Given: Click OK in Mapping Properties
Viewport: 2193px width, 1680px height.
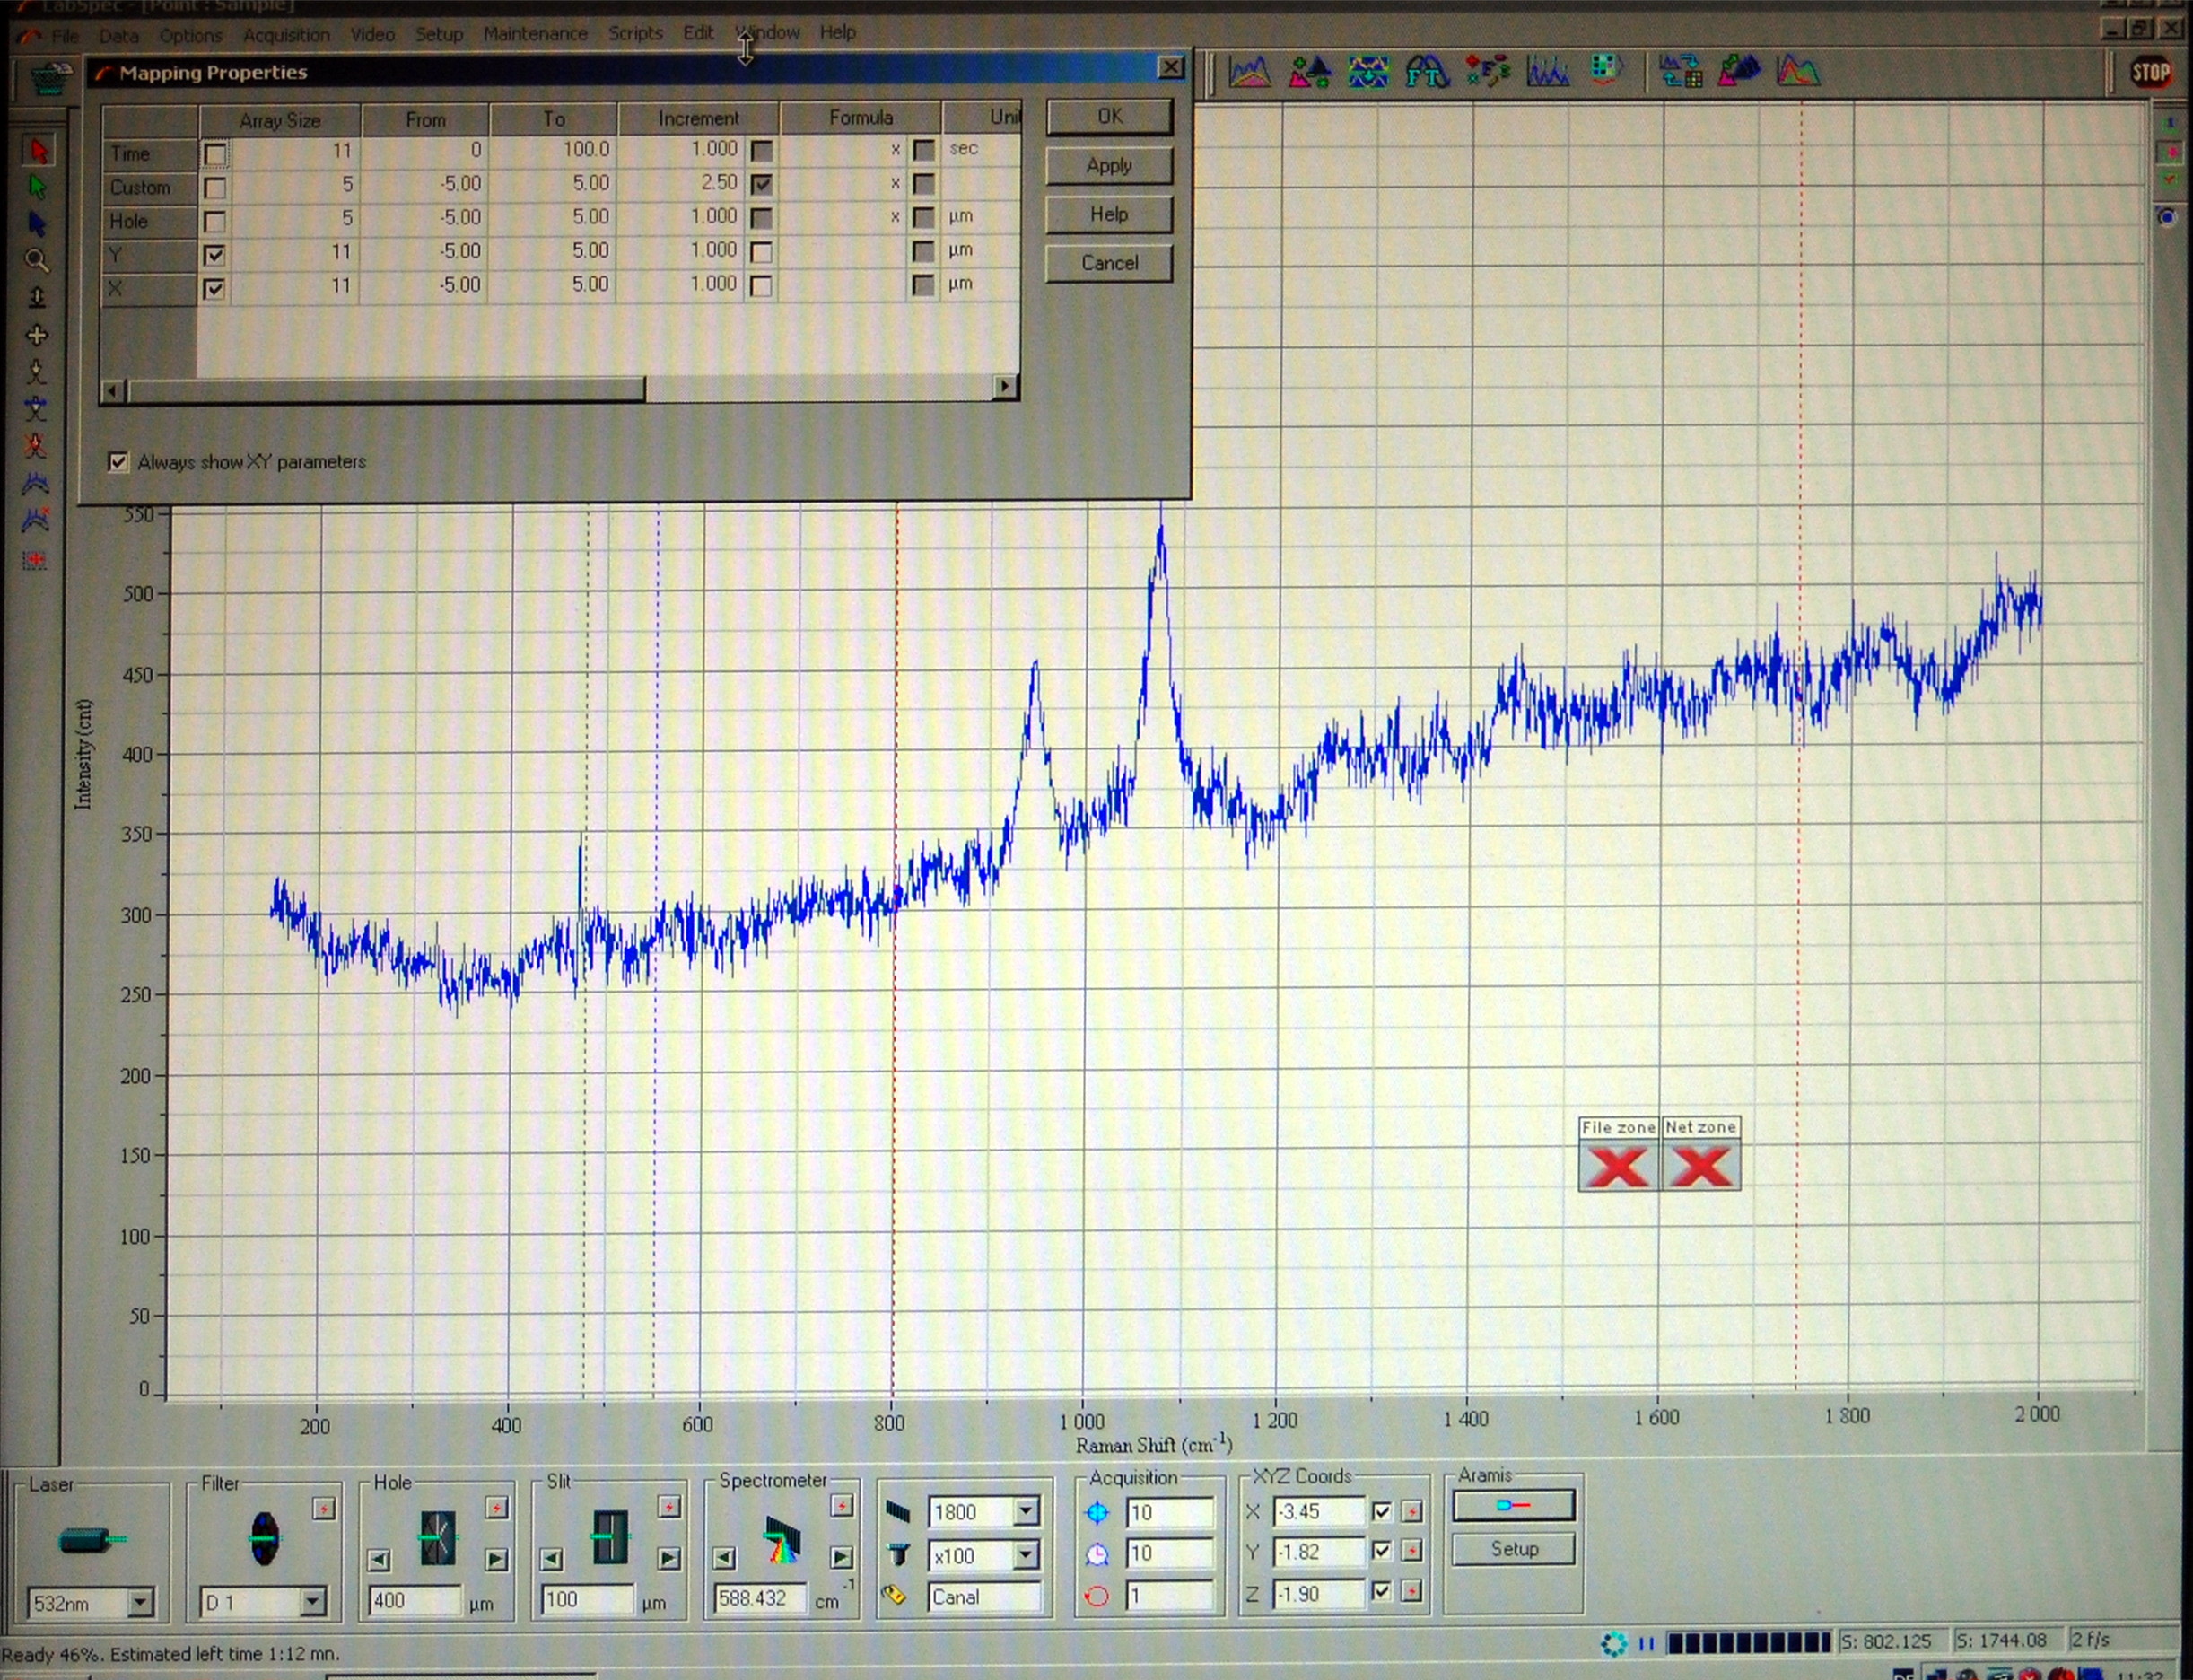Looking at the screenshot, I should [1109, 116].
